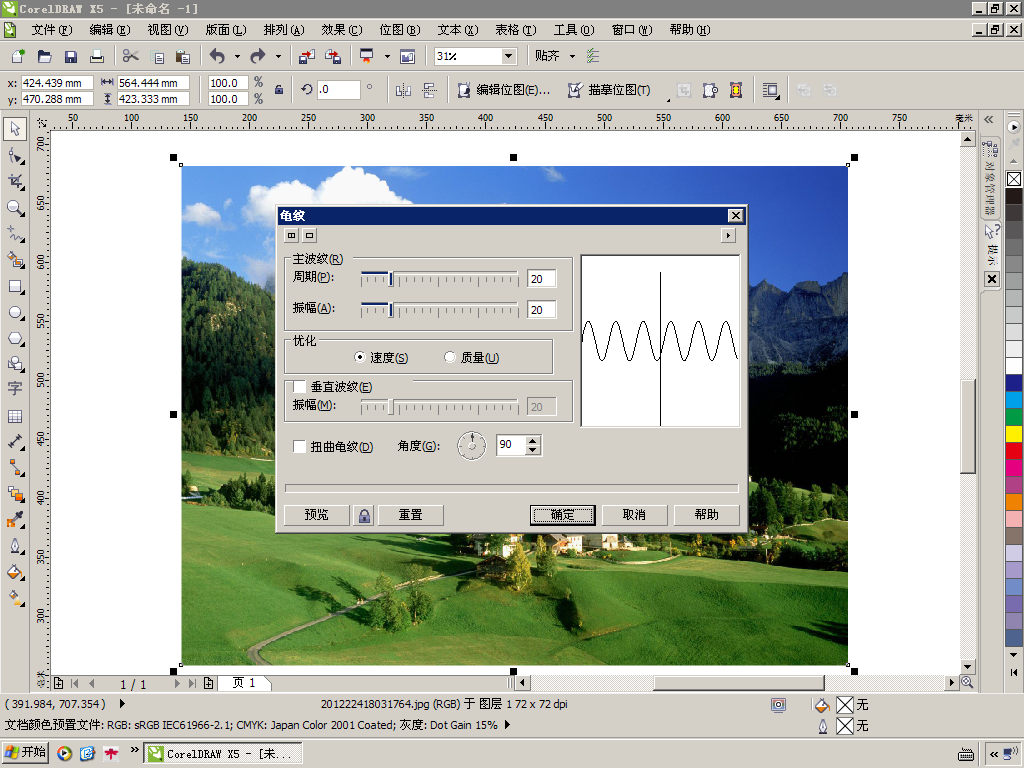This screenshot has width=1024, height=768.
Task: Expand the color profile info arrow
Action: click(507, 725)
